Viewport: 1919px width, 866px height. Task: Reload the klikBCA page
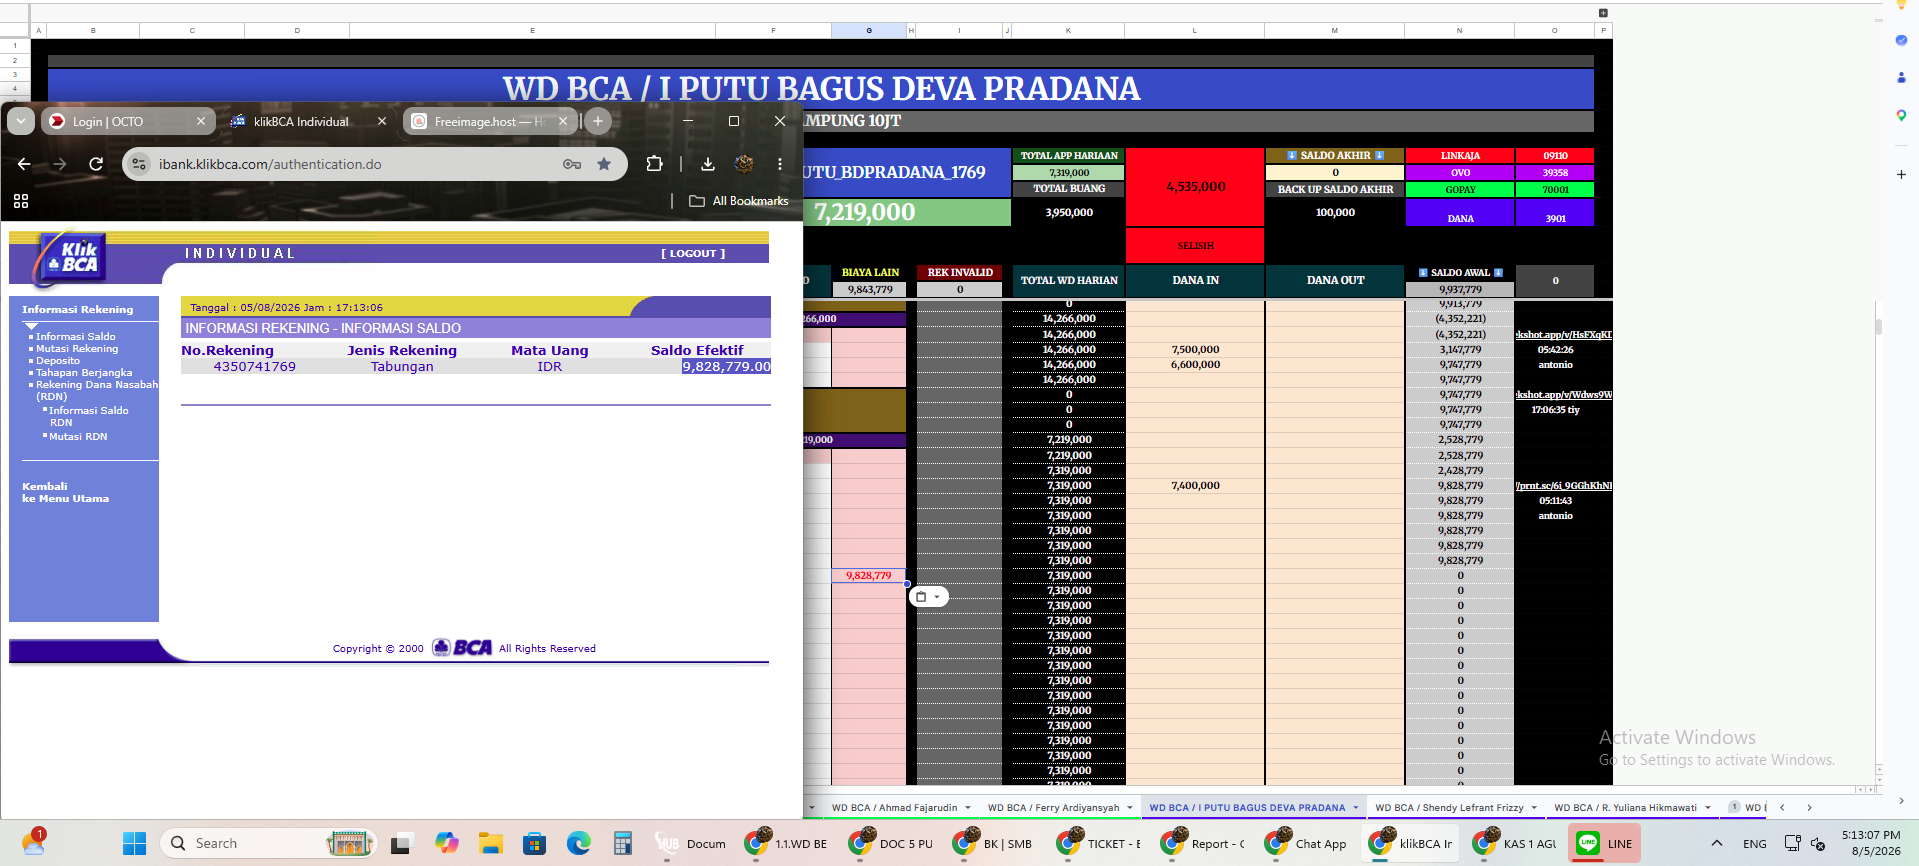tap(96, 164)
